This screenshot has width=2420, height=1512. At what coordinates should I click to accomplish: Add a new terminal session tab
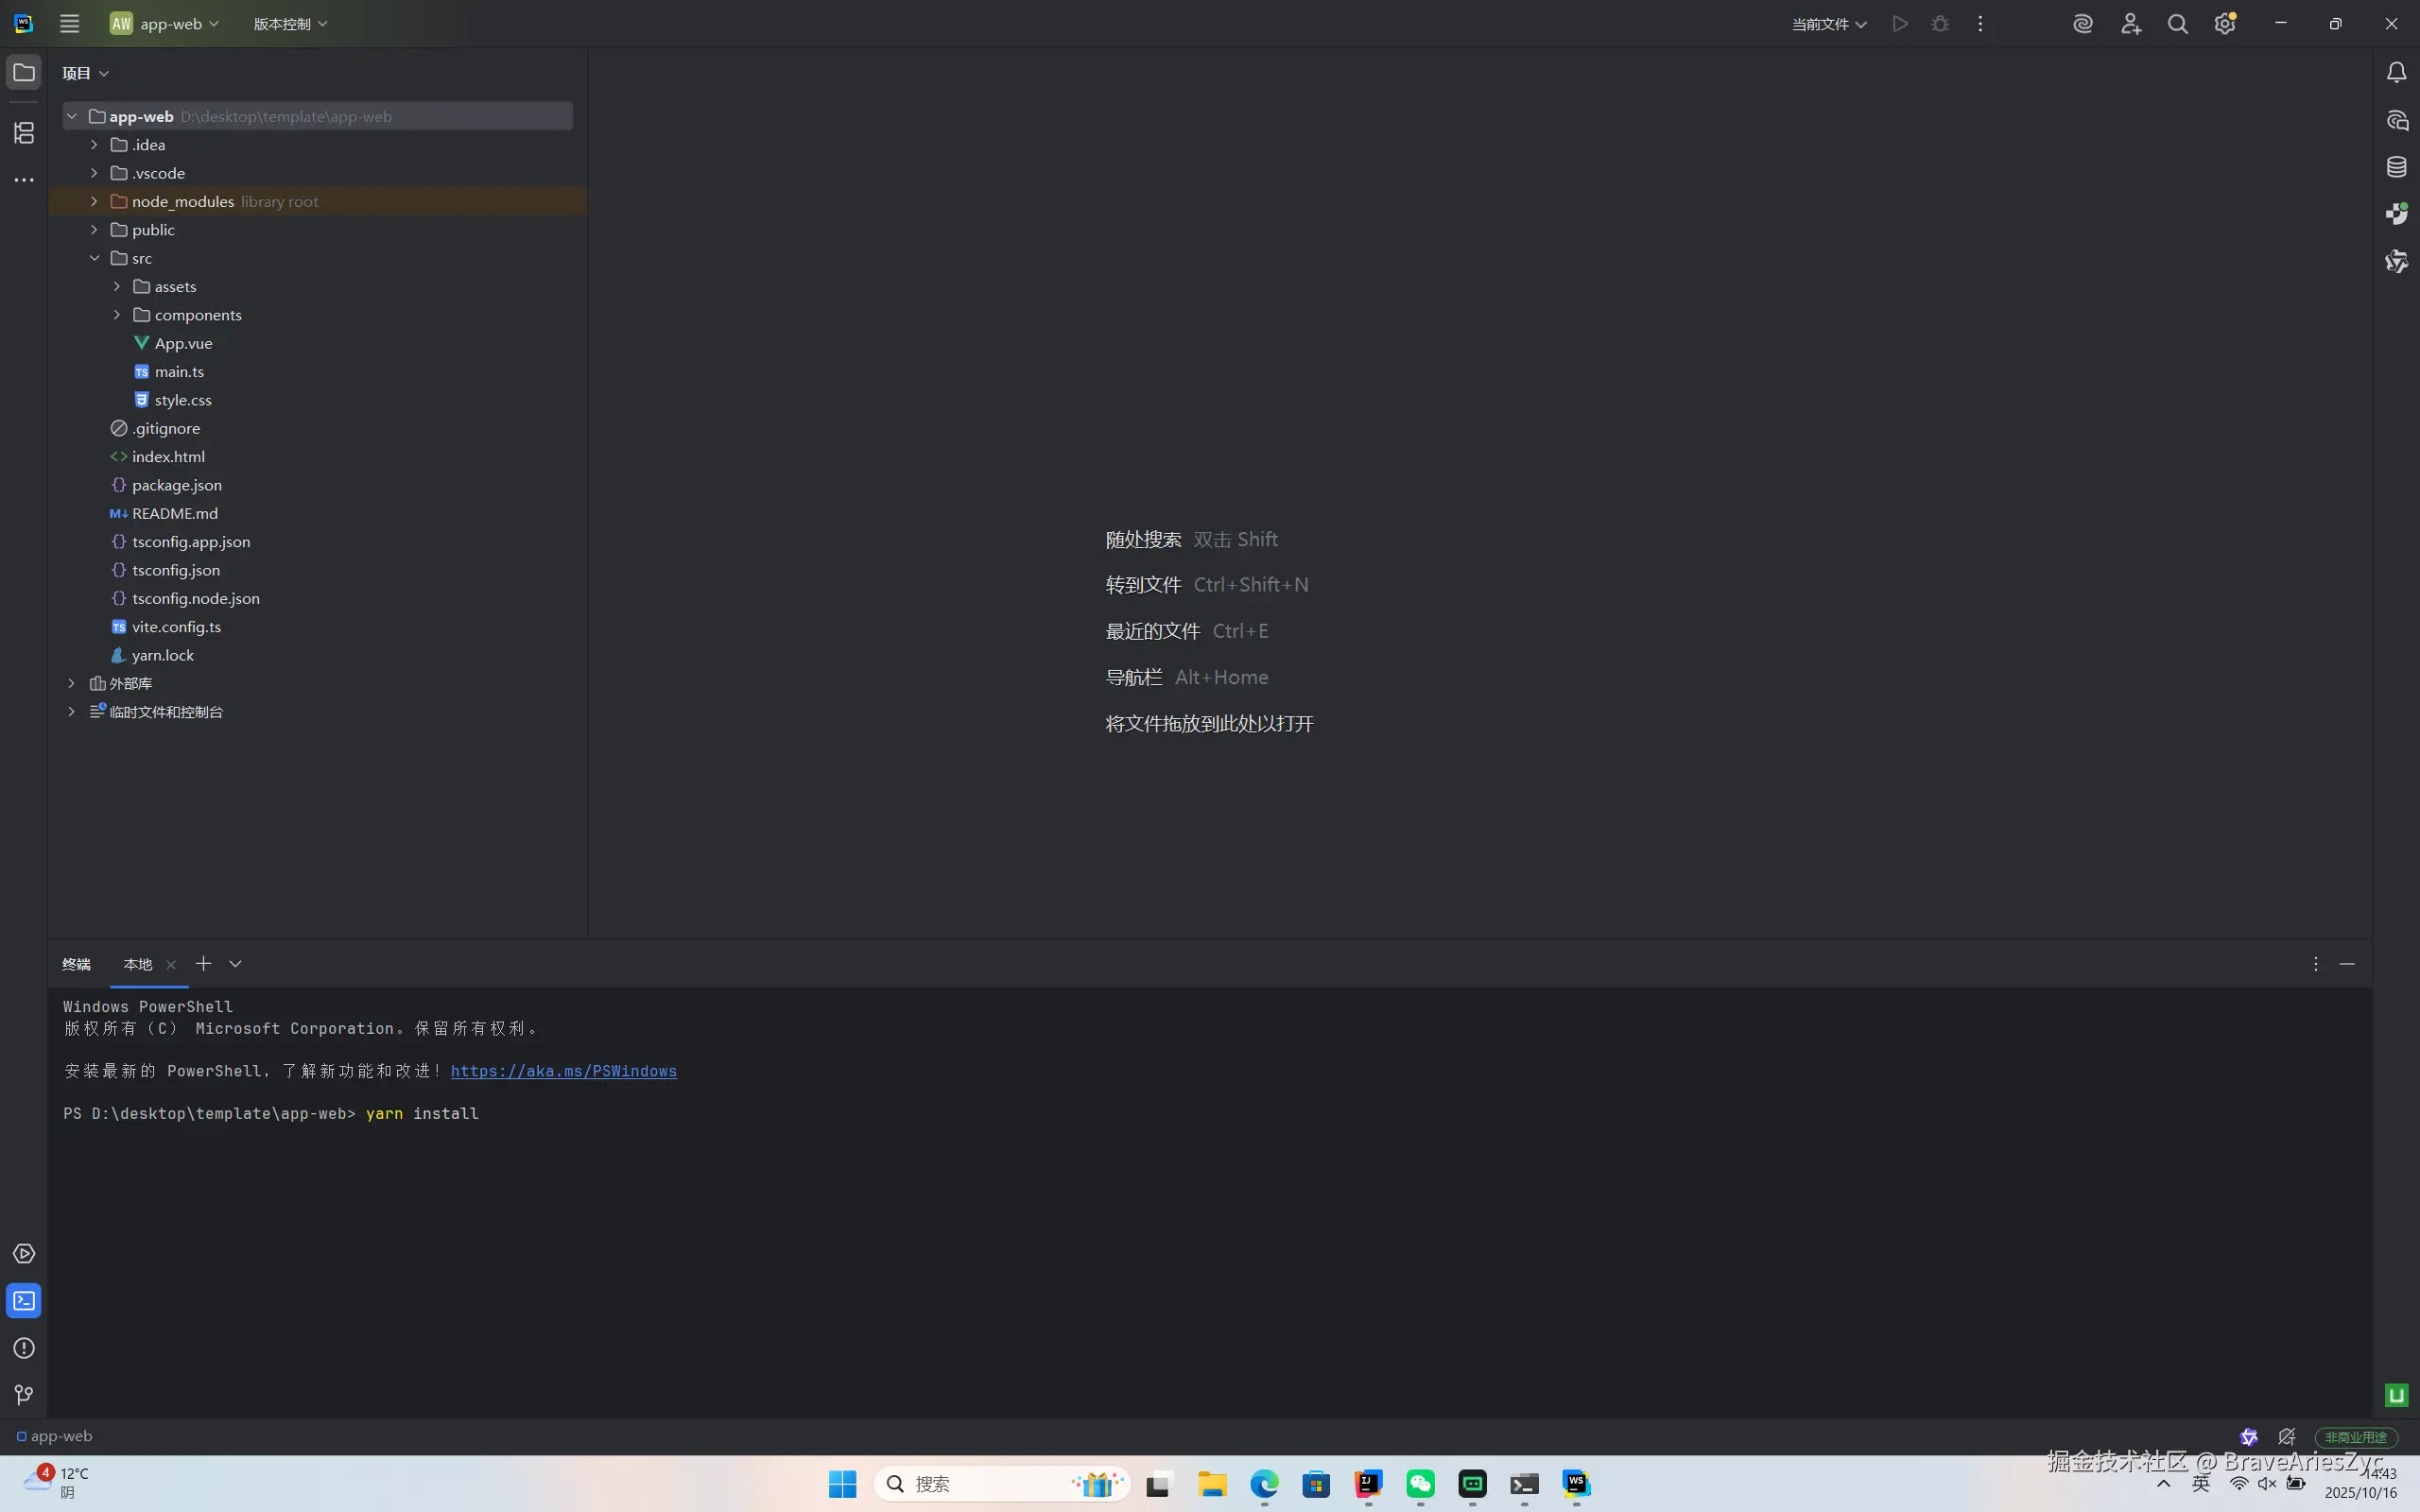[x=203, y=963]
